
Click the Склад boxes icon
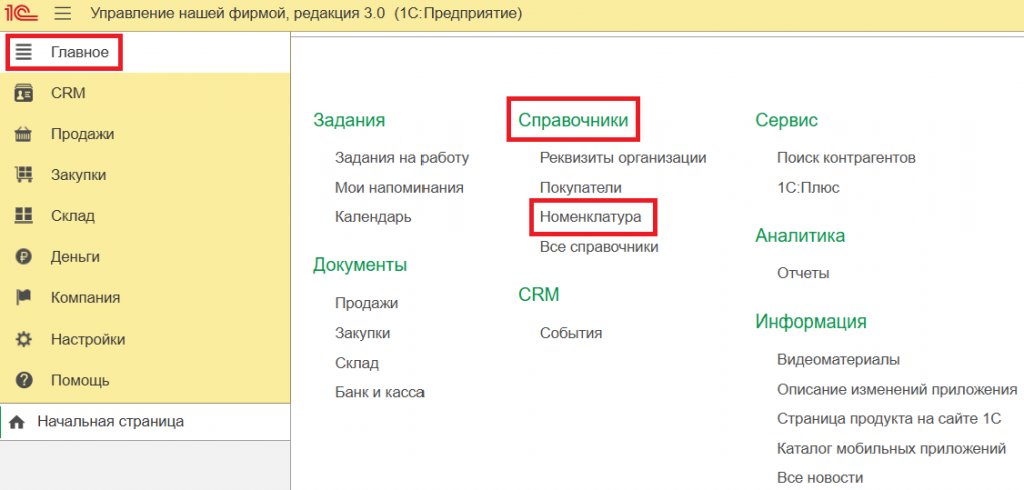(x=24, y=216)
